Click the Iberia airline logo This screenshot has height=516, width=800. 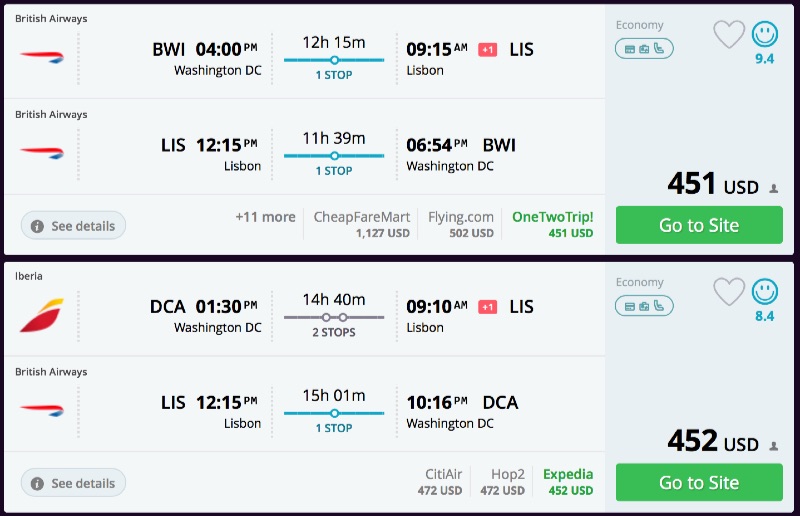coord(41,315)
